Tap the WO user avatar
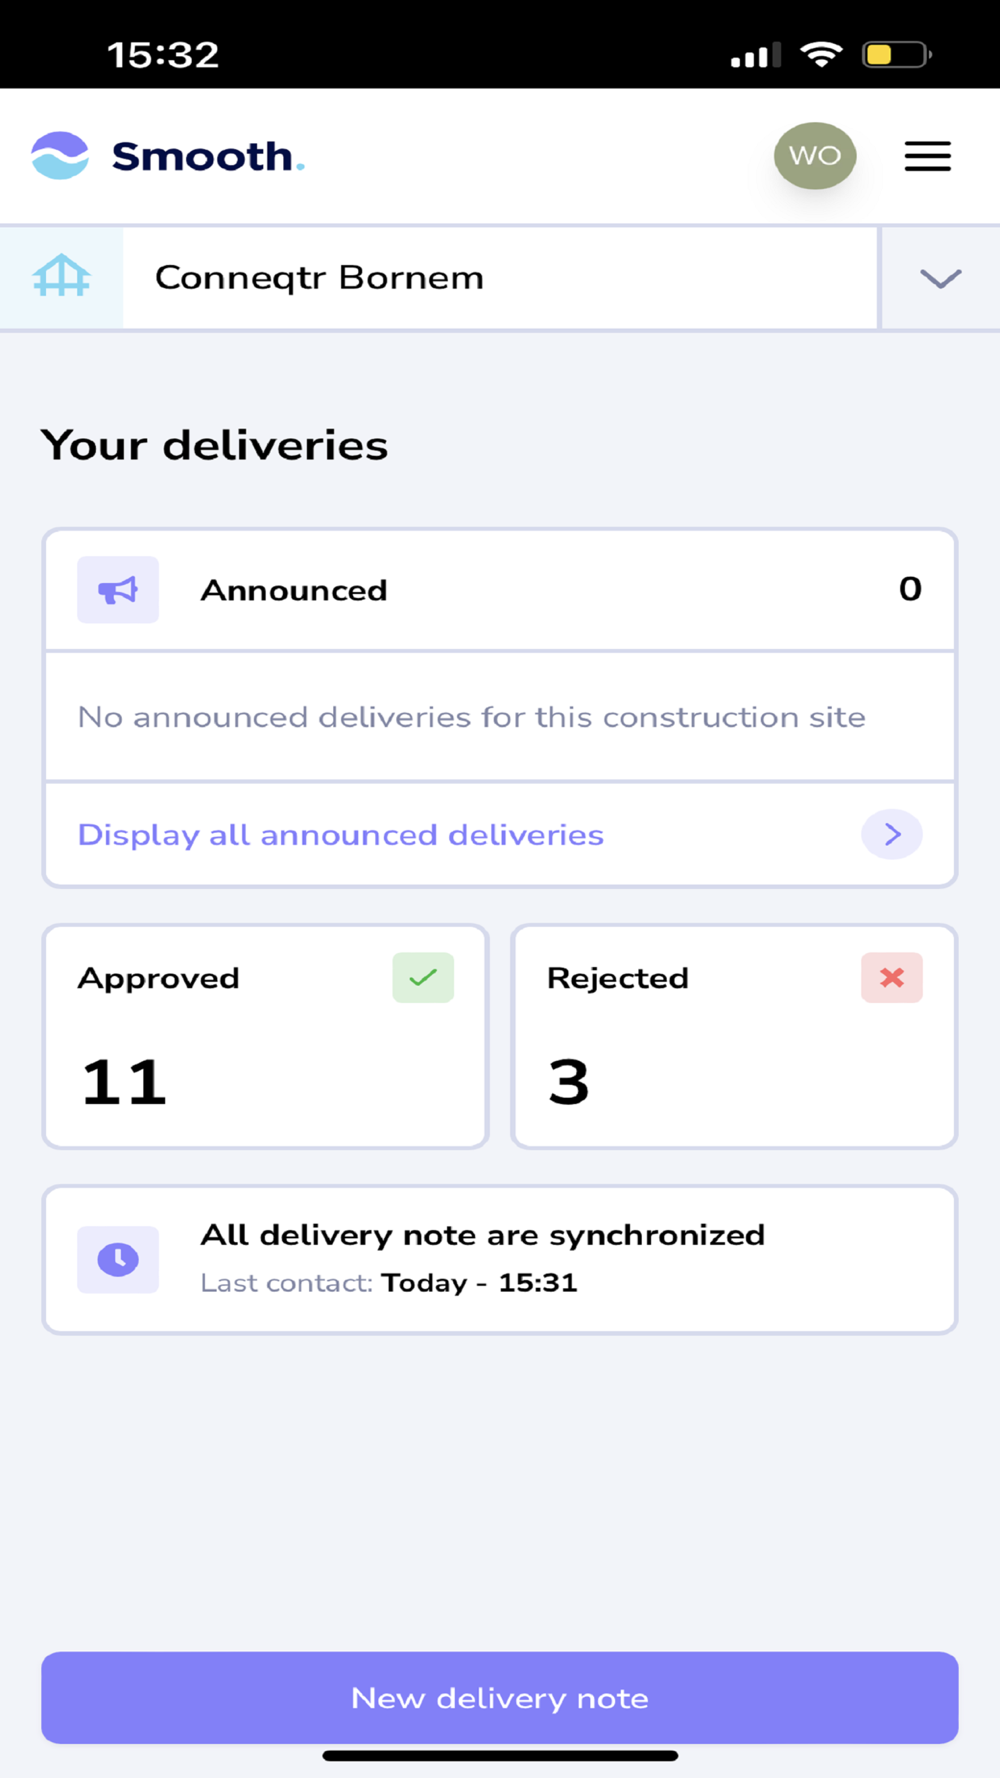This screenshot has width=1000, height=1778. coord(815,156)
